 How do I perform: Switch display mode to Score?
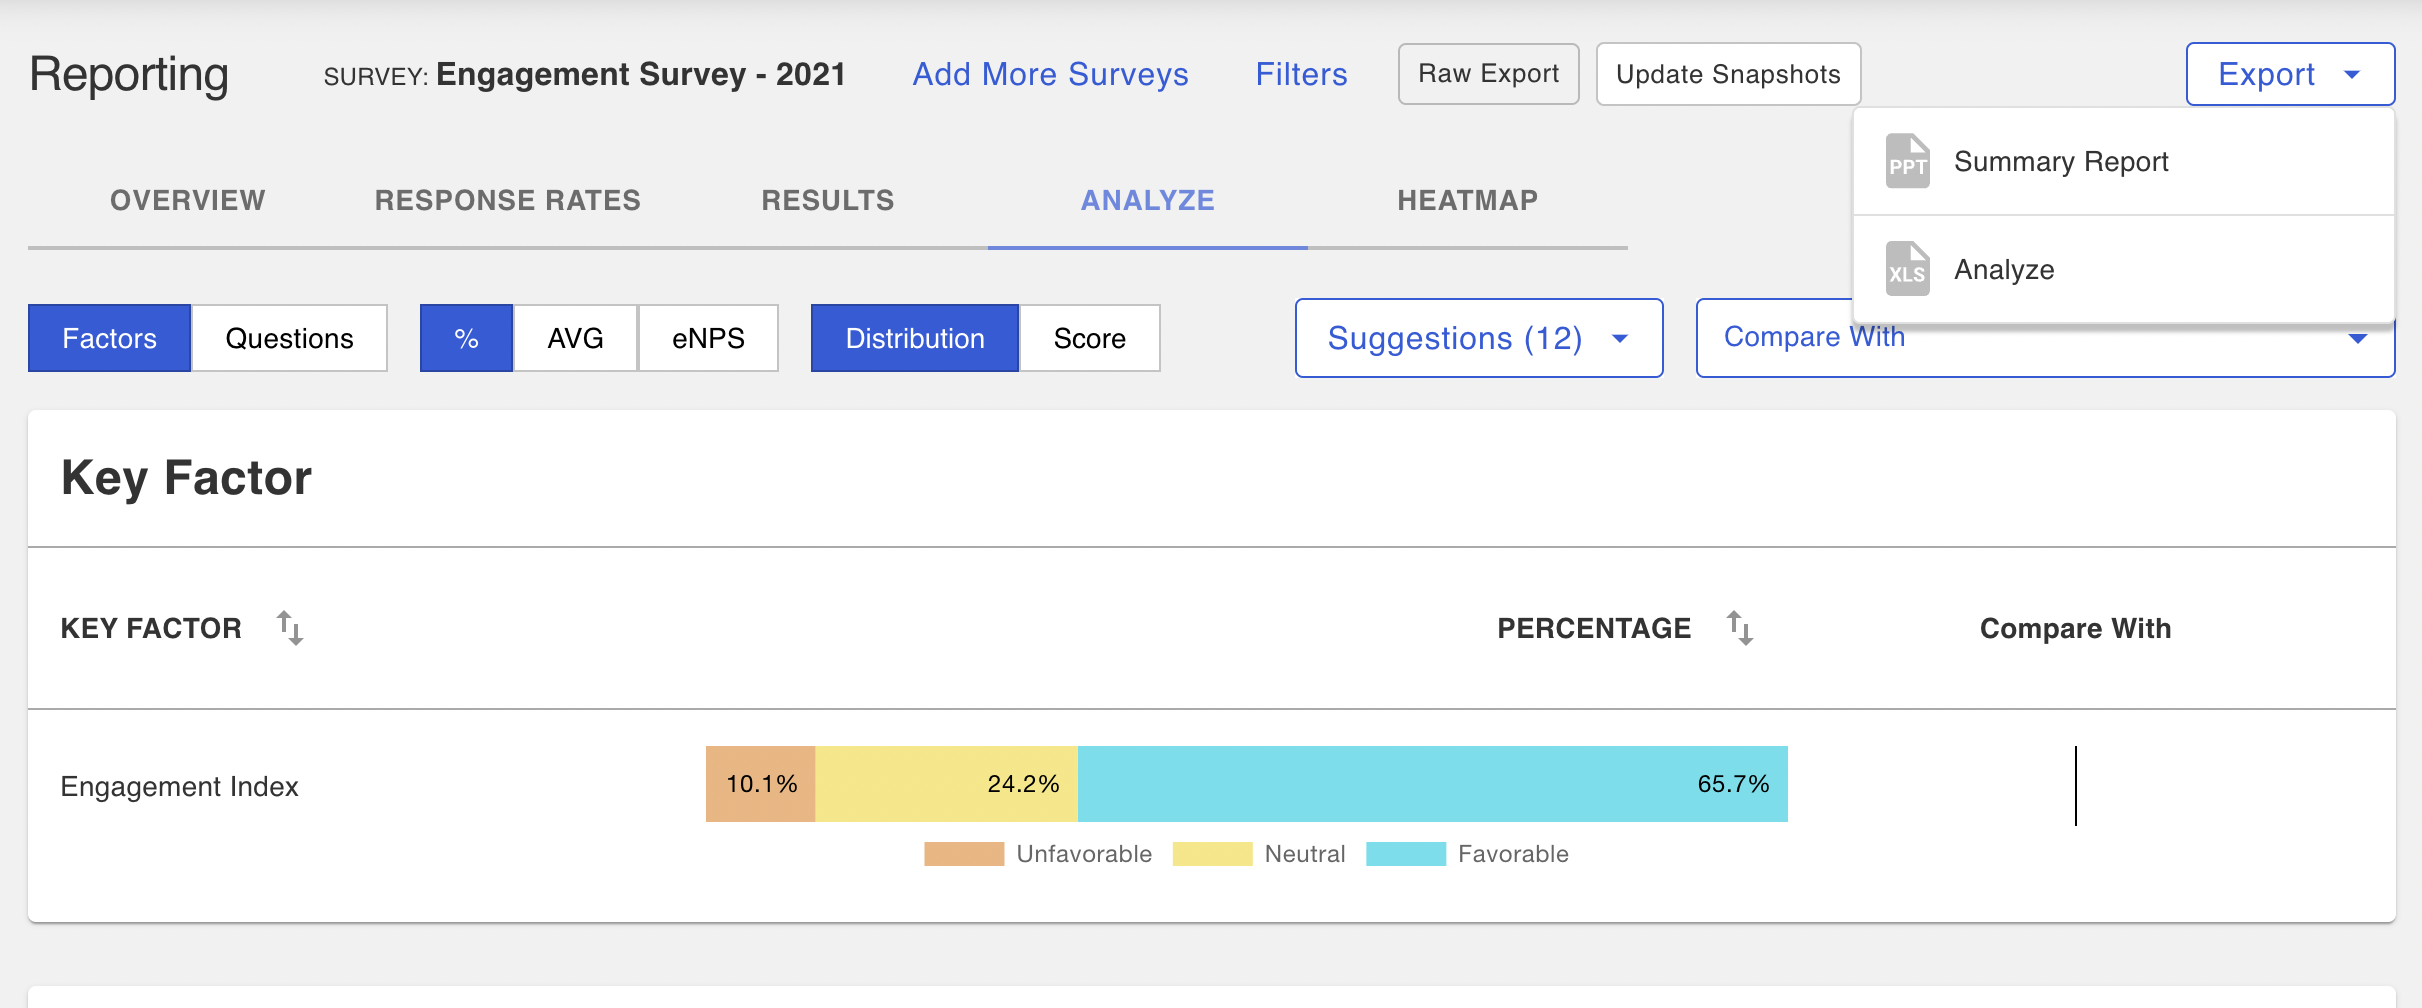1090,338
